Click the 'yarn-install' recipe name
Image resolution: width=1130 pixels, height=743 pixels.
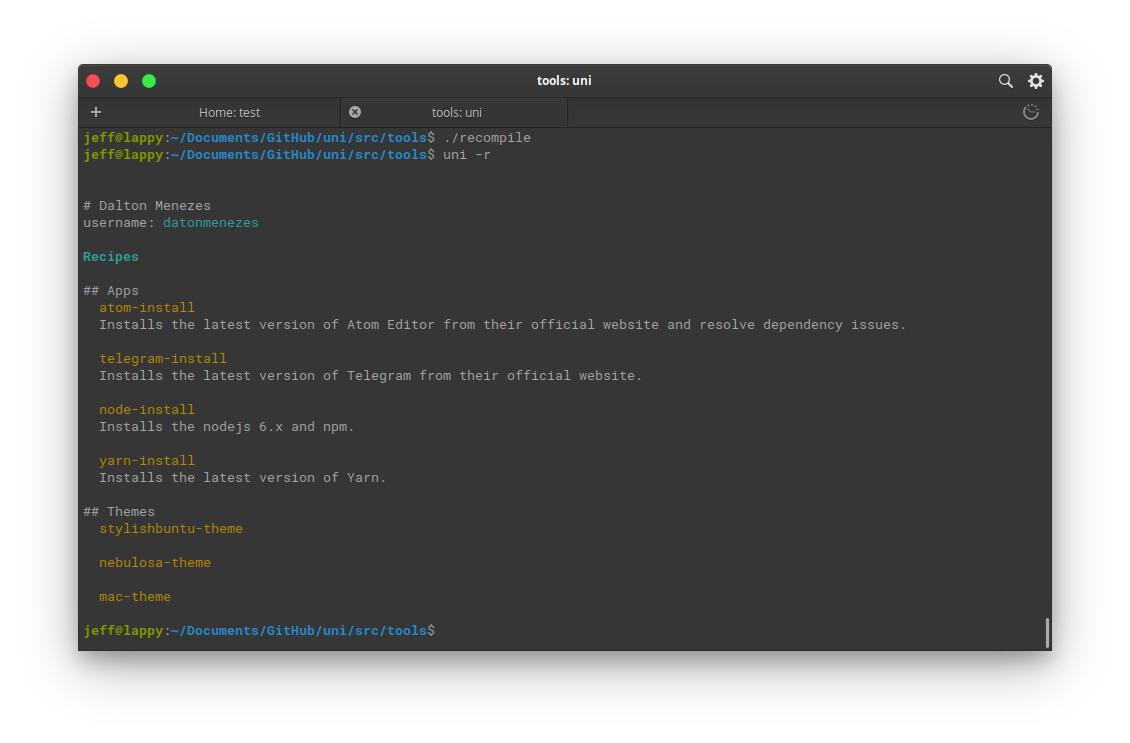point(147,461)
